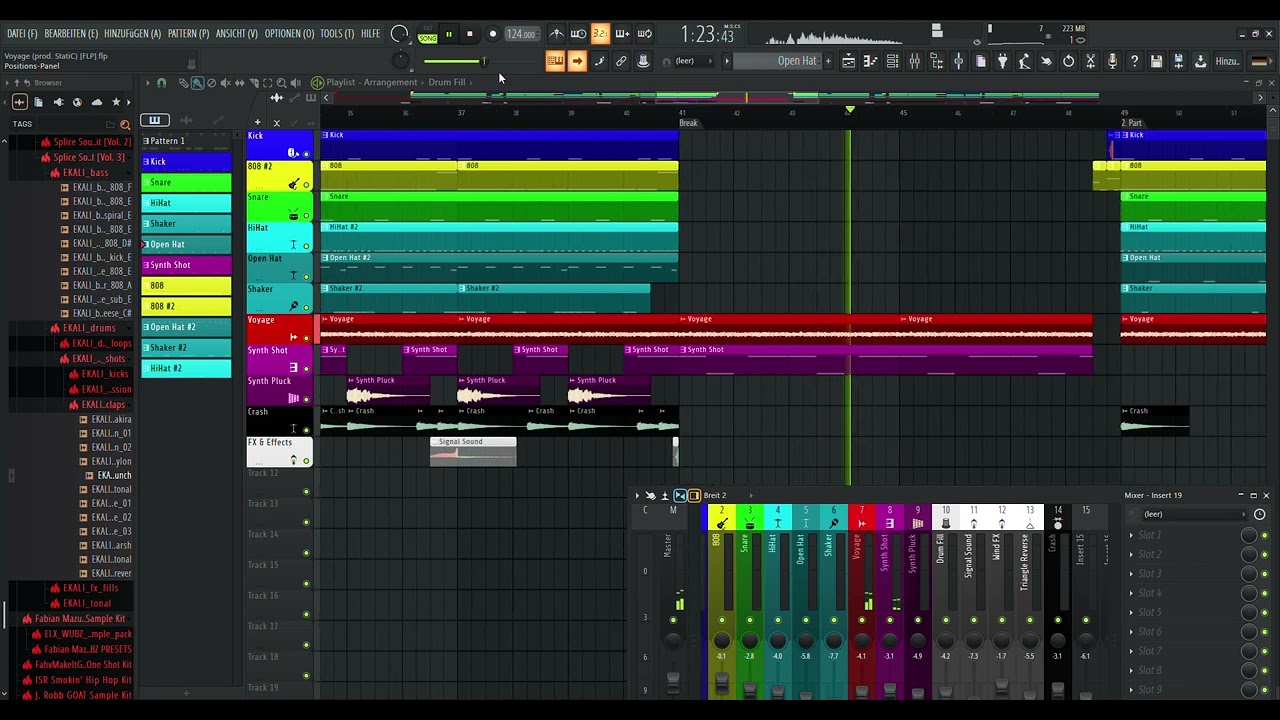Click the tempo 124.000 display
Screen dimensions: 1280x720
[x=521, y=34]
